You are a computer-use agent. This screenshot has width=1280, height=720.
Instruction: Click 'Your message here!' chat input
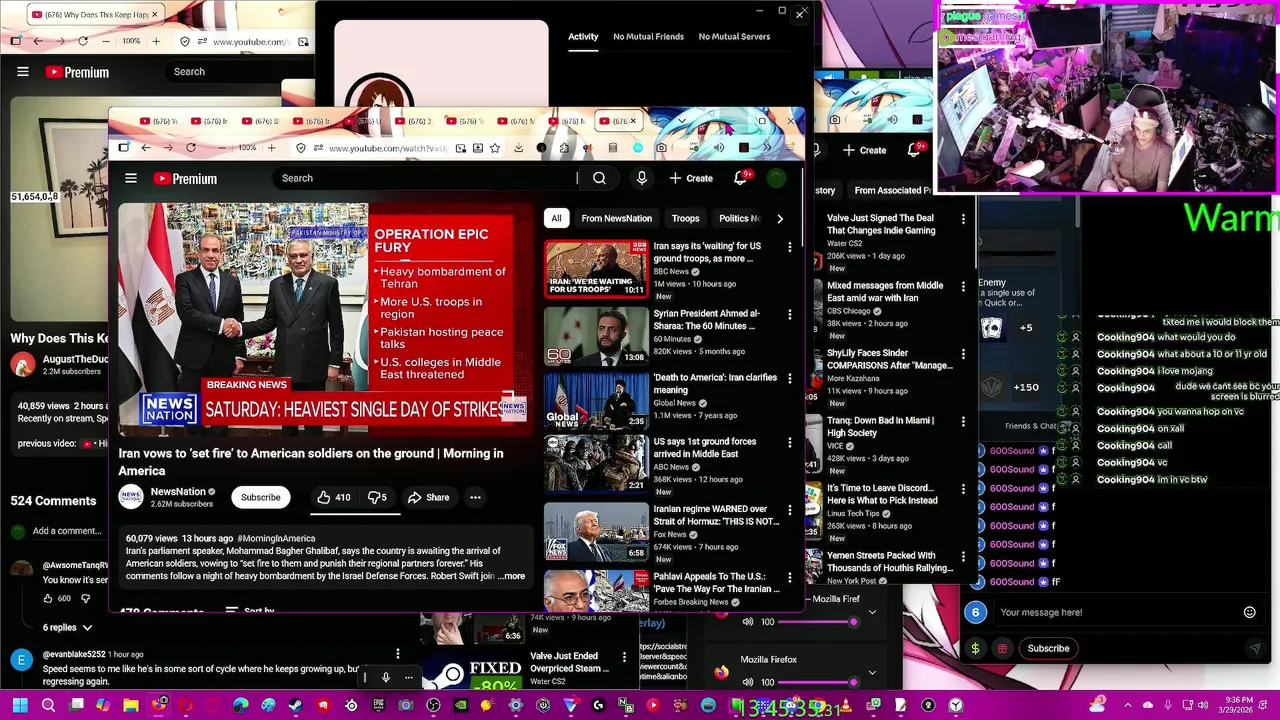[1115, 612]
